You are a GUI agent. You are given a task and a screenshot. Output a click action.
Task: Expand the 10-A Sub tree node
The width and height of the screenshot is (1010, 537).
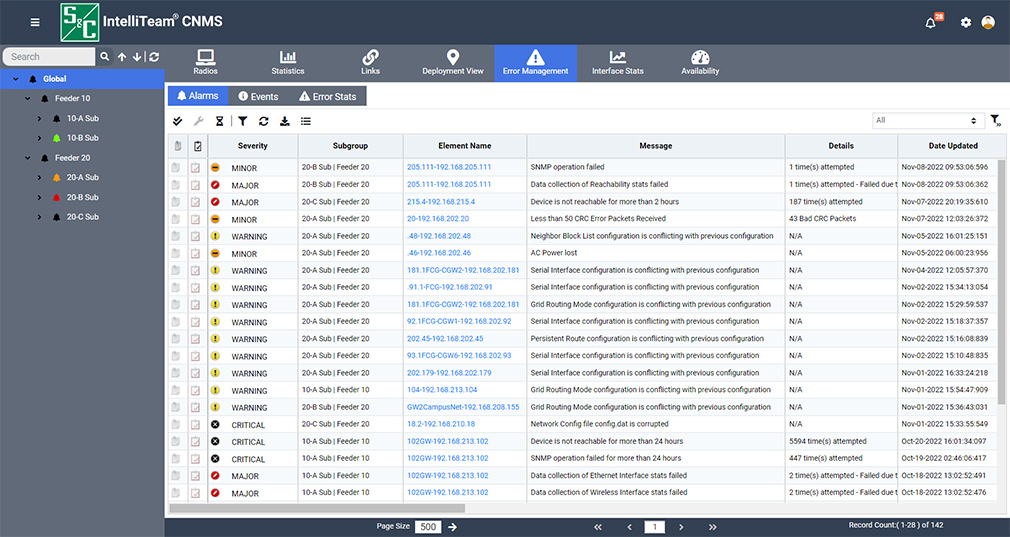point(40,118)
